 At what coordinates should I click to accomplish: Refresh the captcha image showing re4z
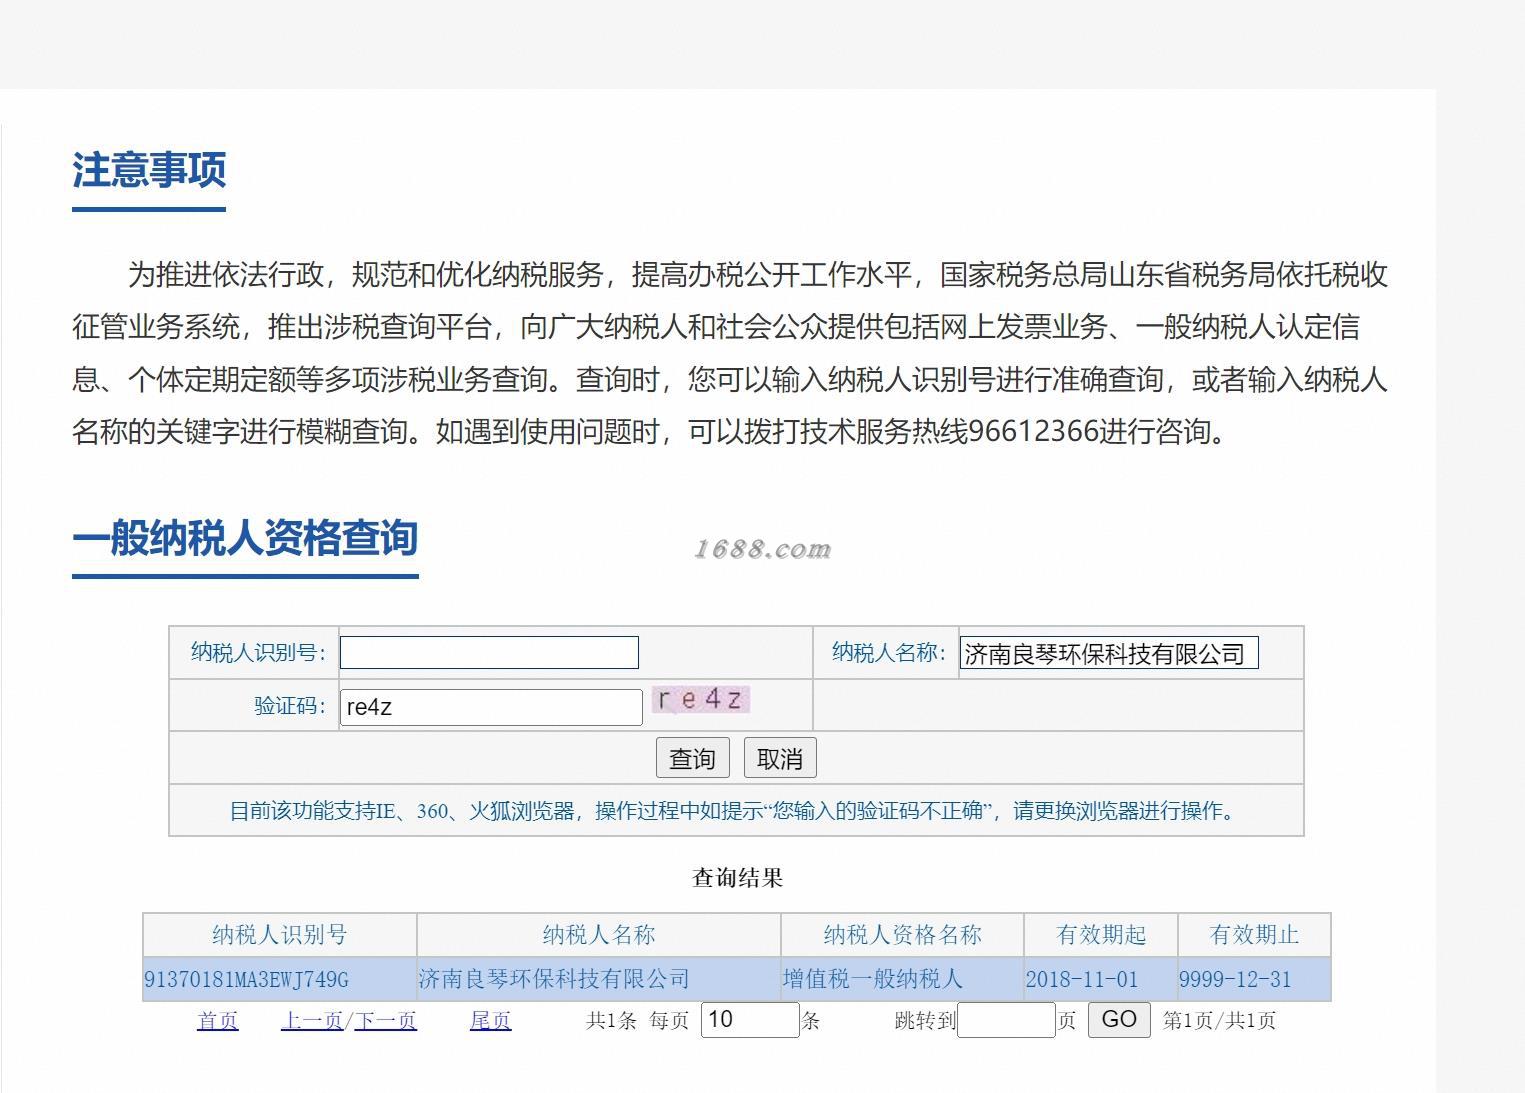tap(701, 699)
